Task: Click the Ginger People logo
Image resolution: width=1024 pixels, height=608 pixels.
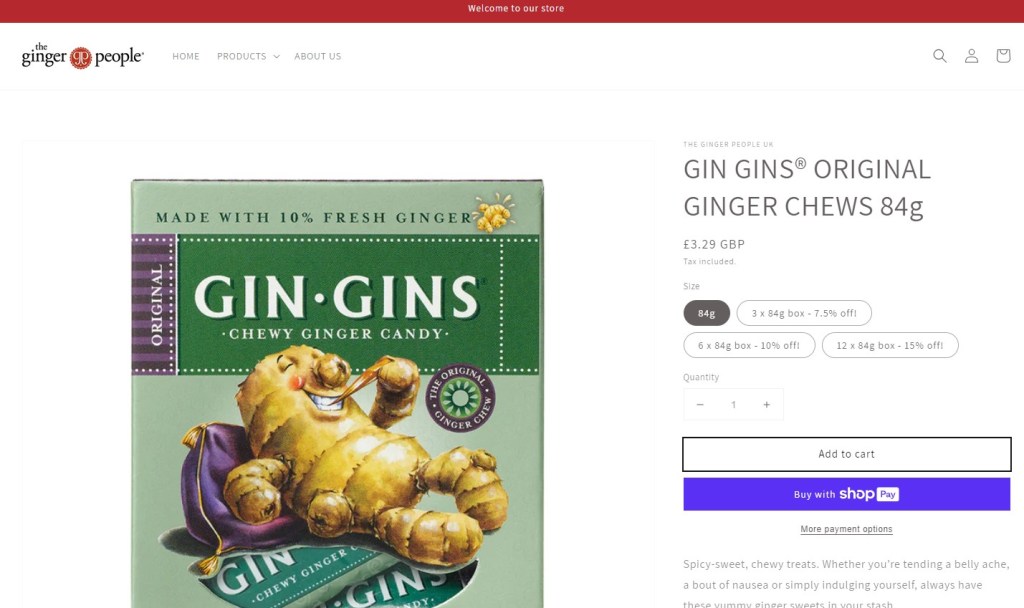Action: tap(82, 56)
